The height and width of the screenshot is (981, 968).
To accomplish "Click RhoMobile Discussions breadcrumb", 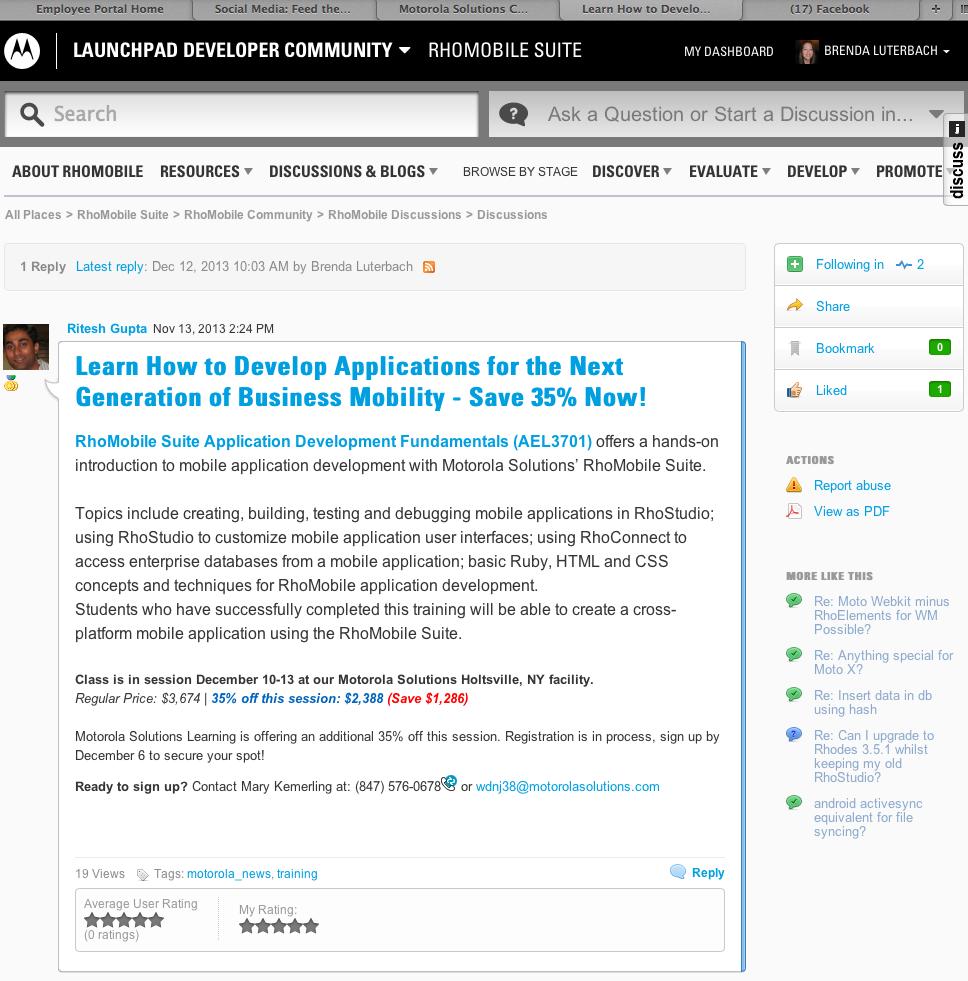I will click(394, 215).
